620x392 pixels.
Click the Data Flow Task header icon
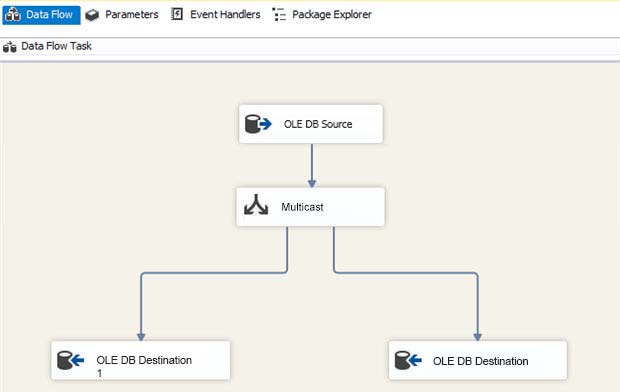tap(9, 47)
